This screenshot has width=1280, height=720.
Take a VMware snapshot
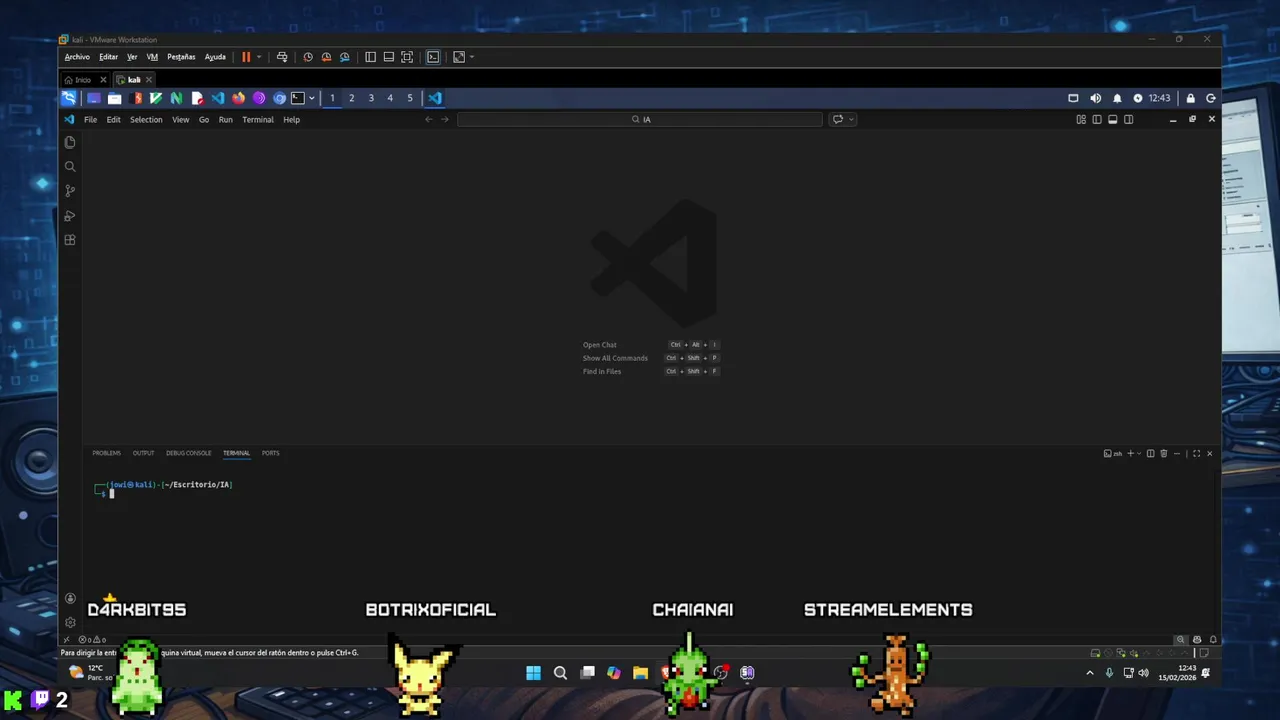308,57
